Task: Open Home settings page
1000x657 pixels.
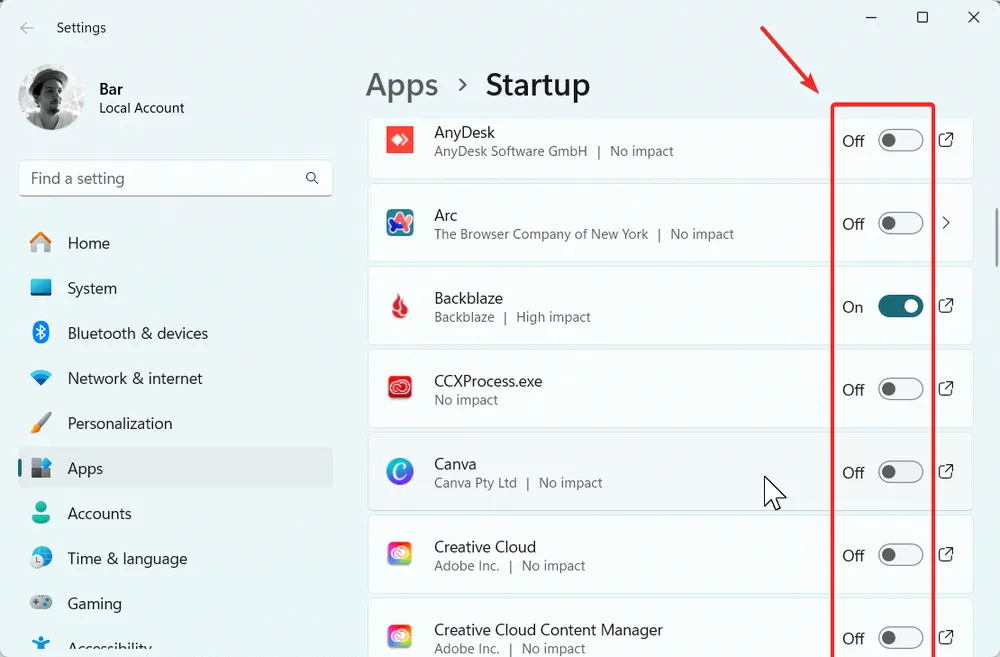Action: (x=175, y=243)
